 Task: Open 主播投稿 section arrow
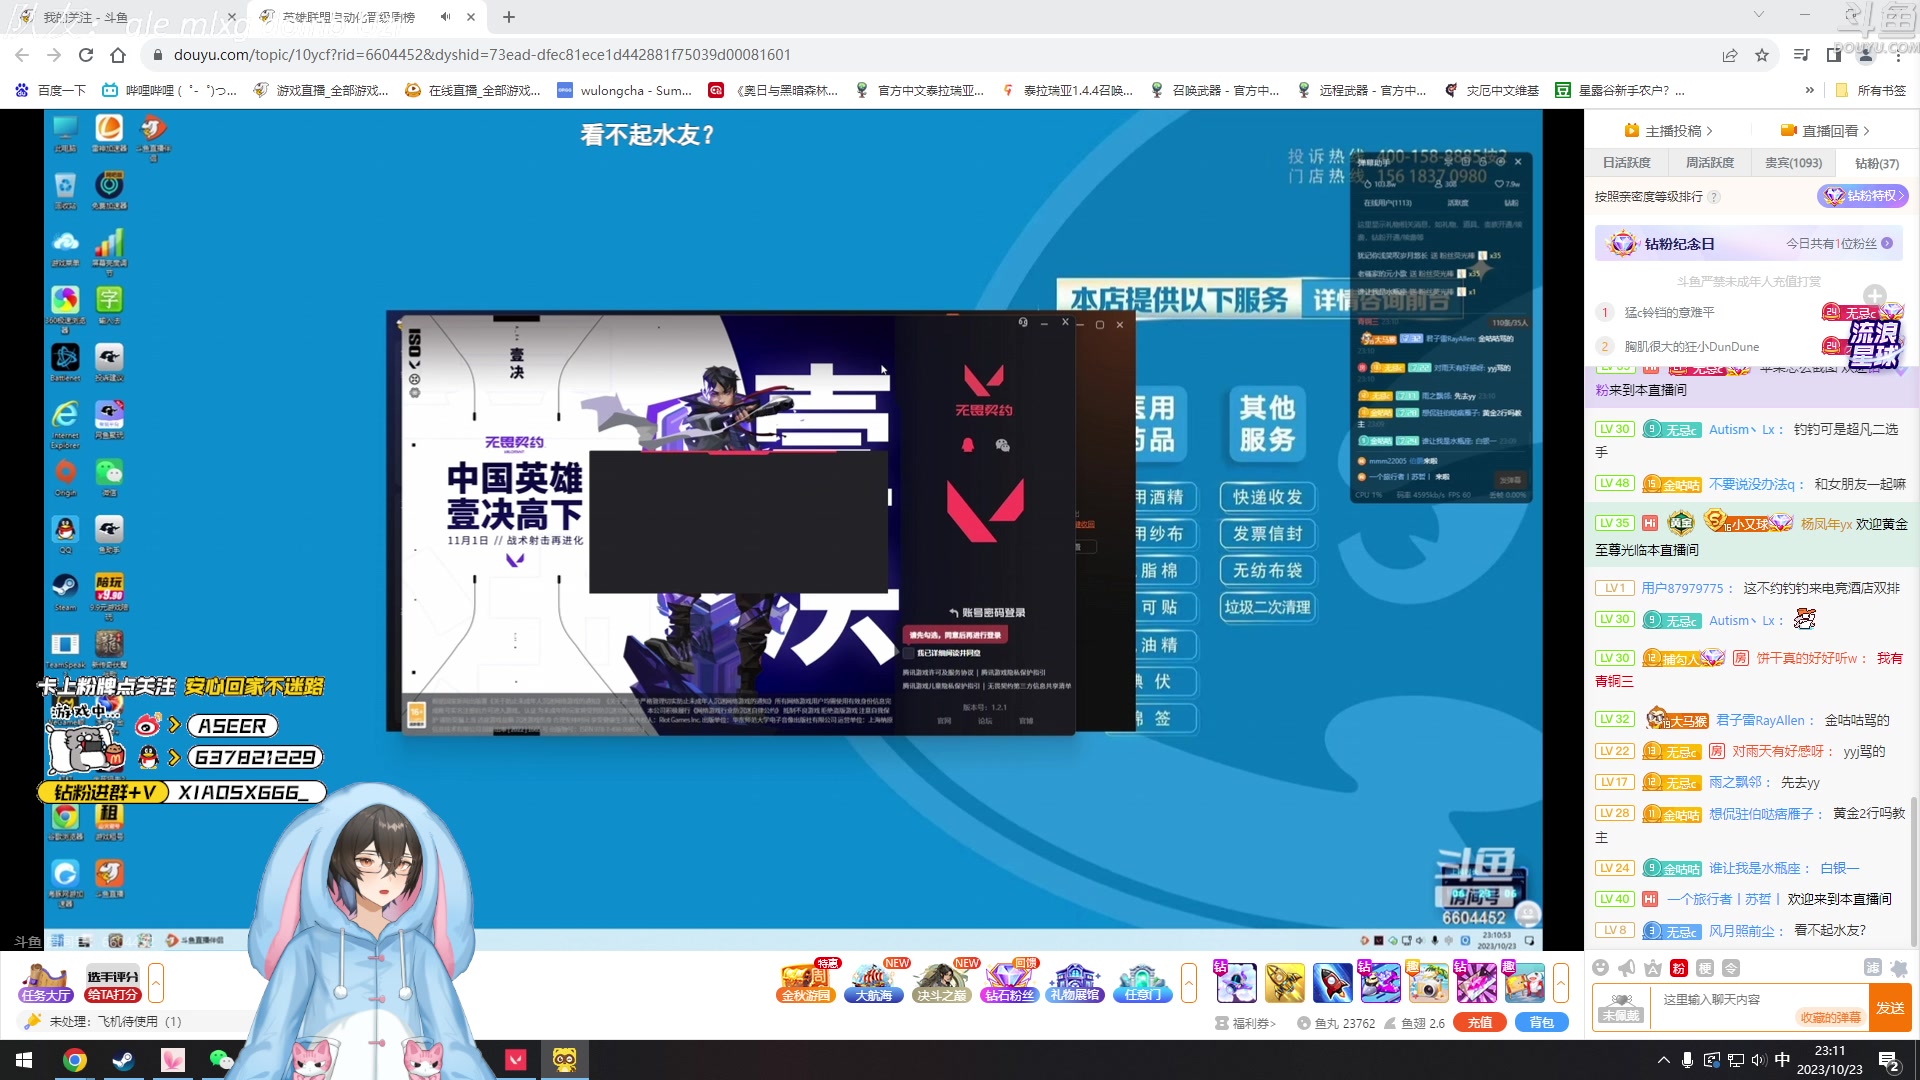(1709, 131)
